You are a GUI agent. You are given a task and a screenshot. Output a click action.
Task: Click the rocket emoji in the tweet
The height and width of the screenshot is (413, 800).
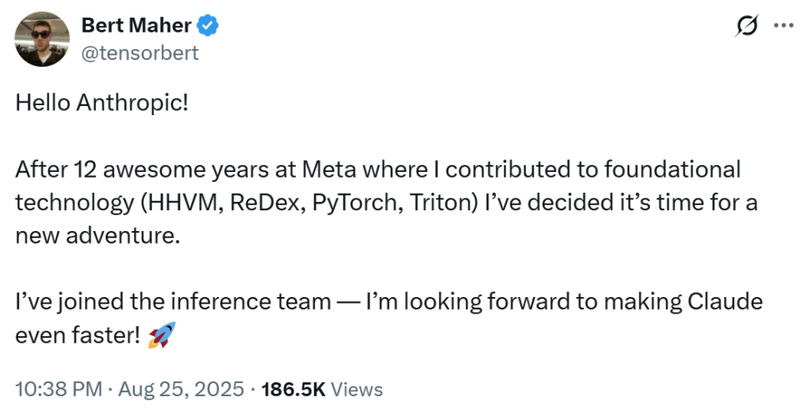click(160, 336)
